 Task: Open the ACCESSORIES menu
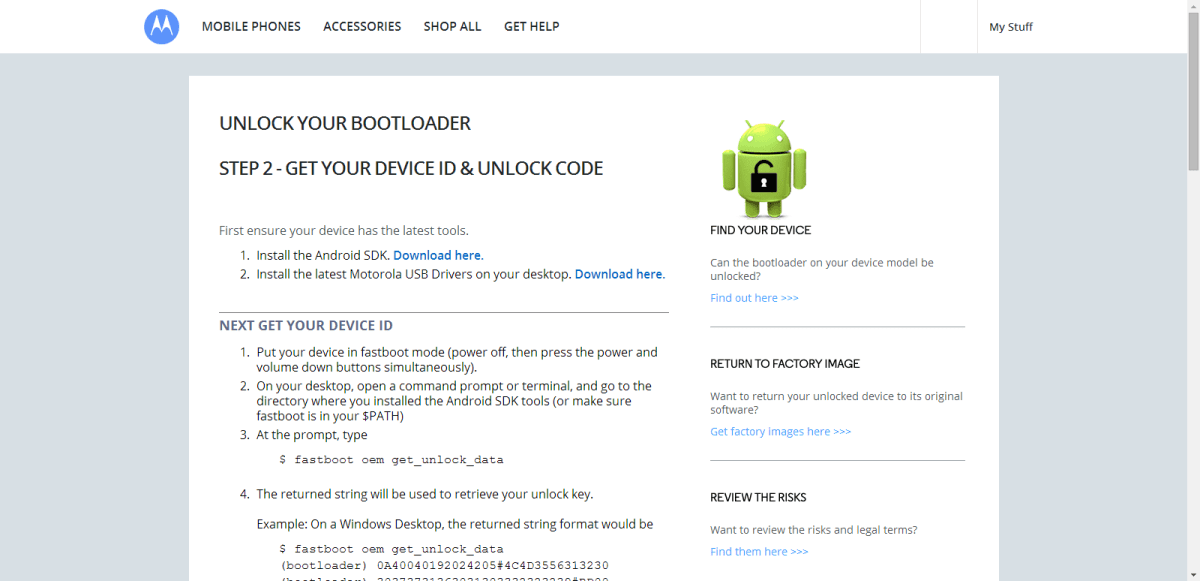[x=362, y=26]
